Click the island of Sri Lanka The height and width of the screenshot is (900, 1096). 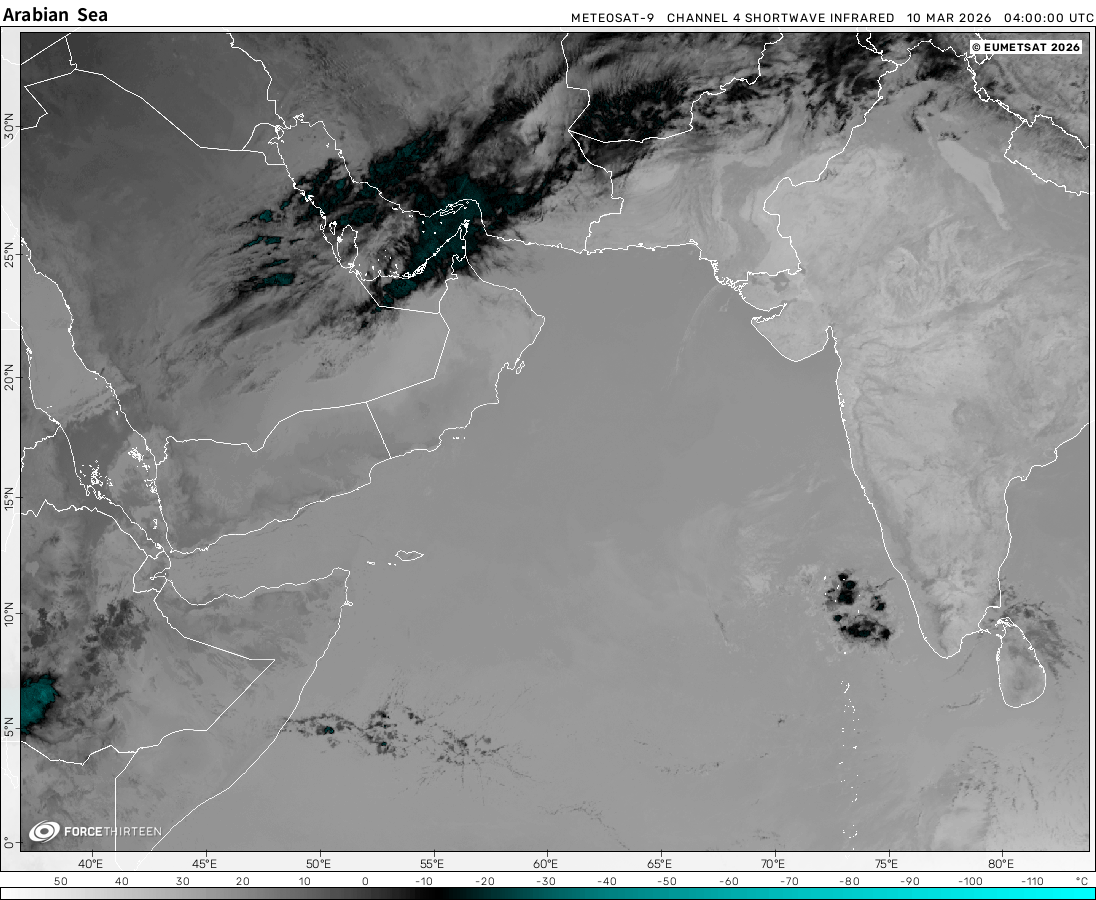pos(1022,665)
